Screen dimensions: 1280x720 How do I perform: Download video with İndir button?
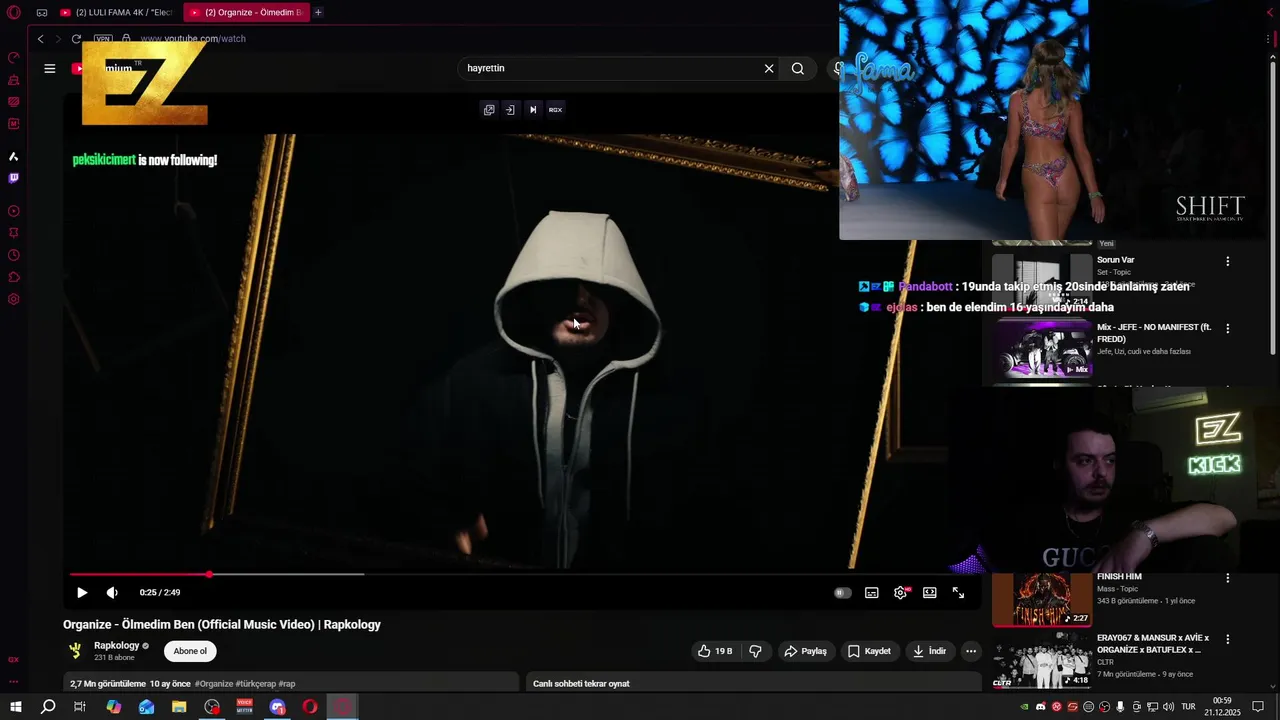929,651
